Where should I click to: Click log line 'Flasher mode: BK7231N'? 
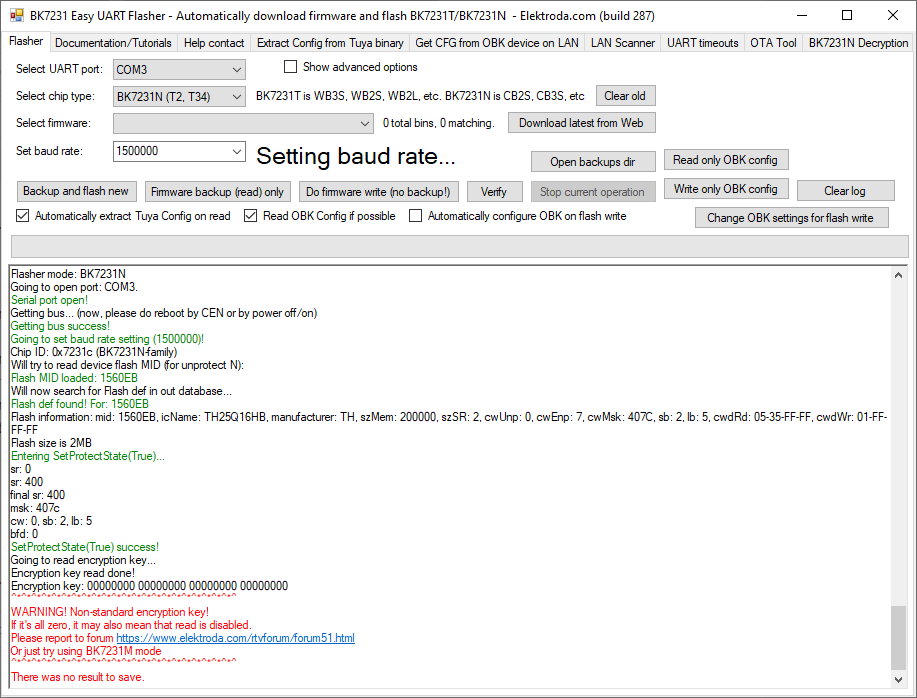pos(68,274)
